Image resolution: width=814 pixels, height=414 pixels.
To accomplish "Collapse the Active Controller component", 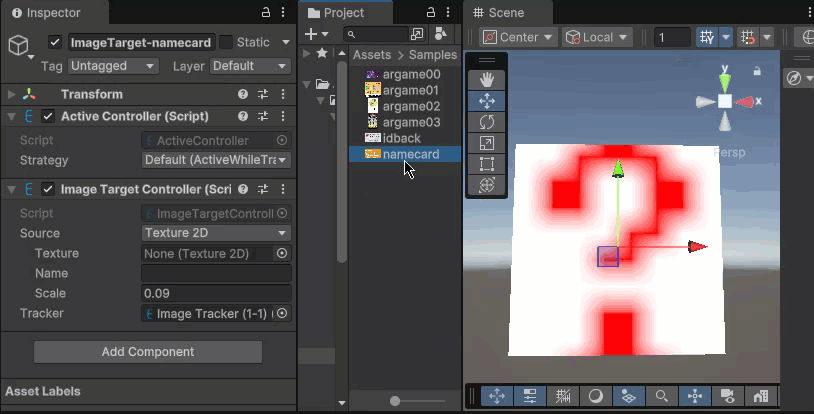I will [11, 116].
